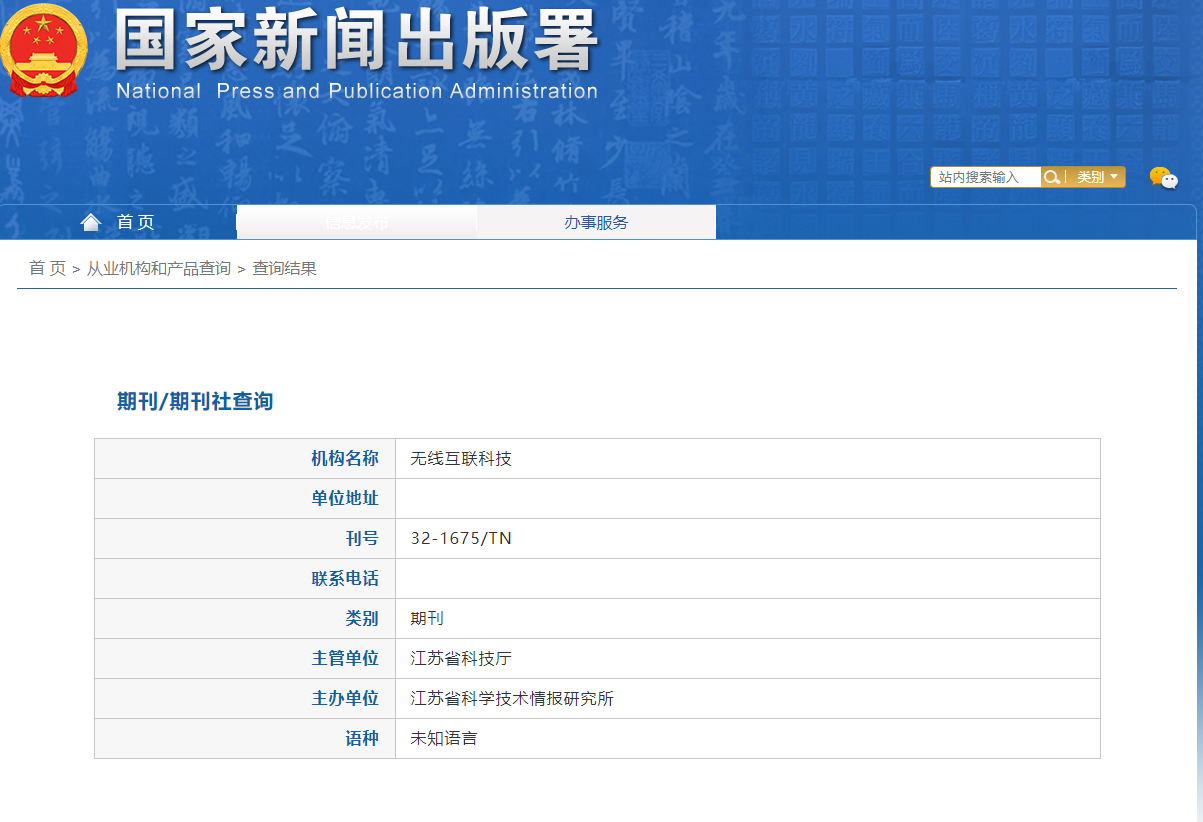Click the 期刊/期刊社查询 heading

[x=195, y=401]
